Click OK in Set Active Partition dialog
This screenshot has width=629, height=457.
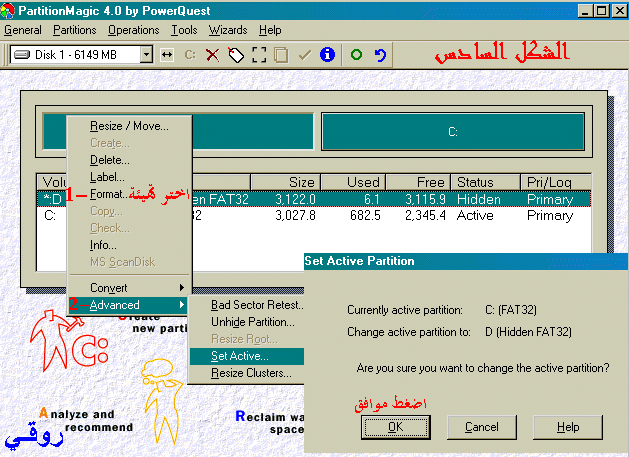396,427
